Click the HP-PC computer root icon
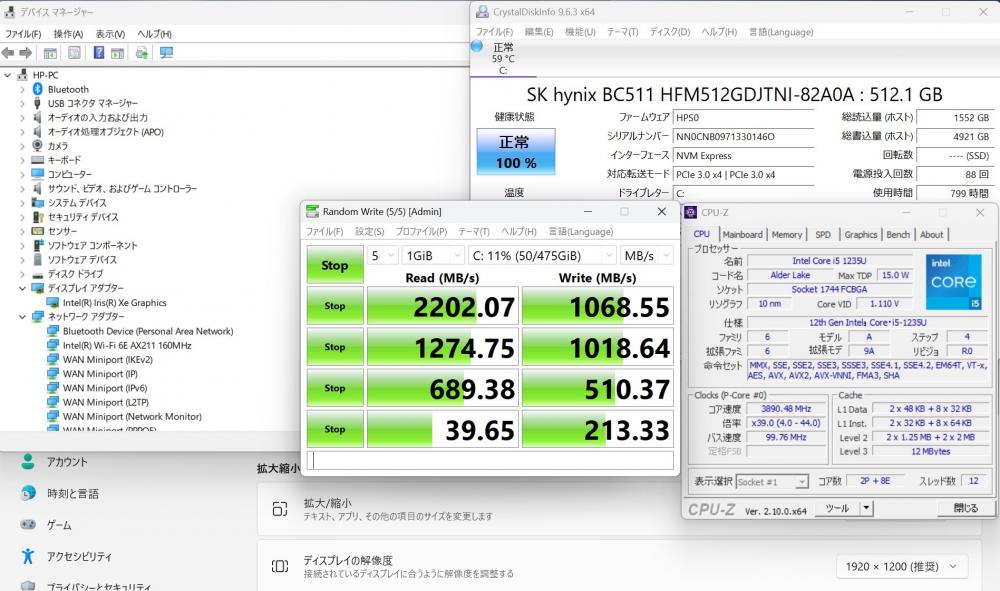Screen dimensions: 1000x591 pyautogui.click(x=23, y=75)
